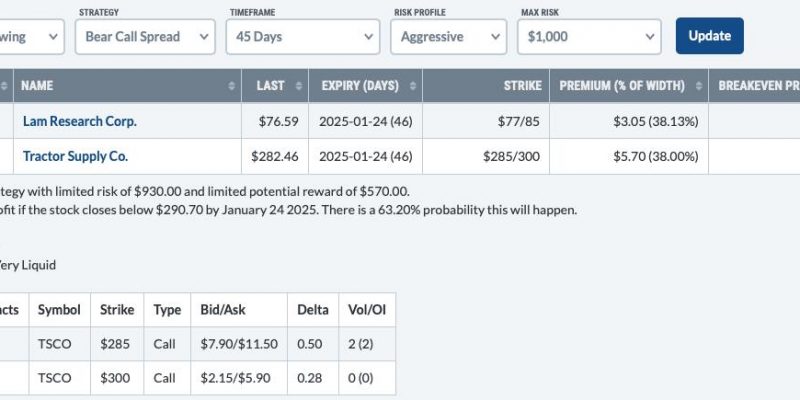Open the Strategy Bear Call Spread dropdown
This screenshot has width=800, height=400.
(145, 37)
